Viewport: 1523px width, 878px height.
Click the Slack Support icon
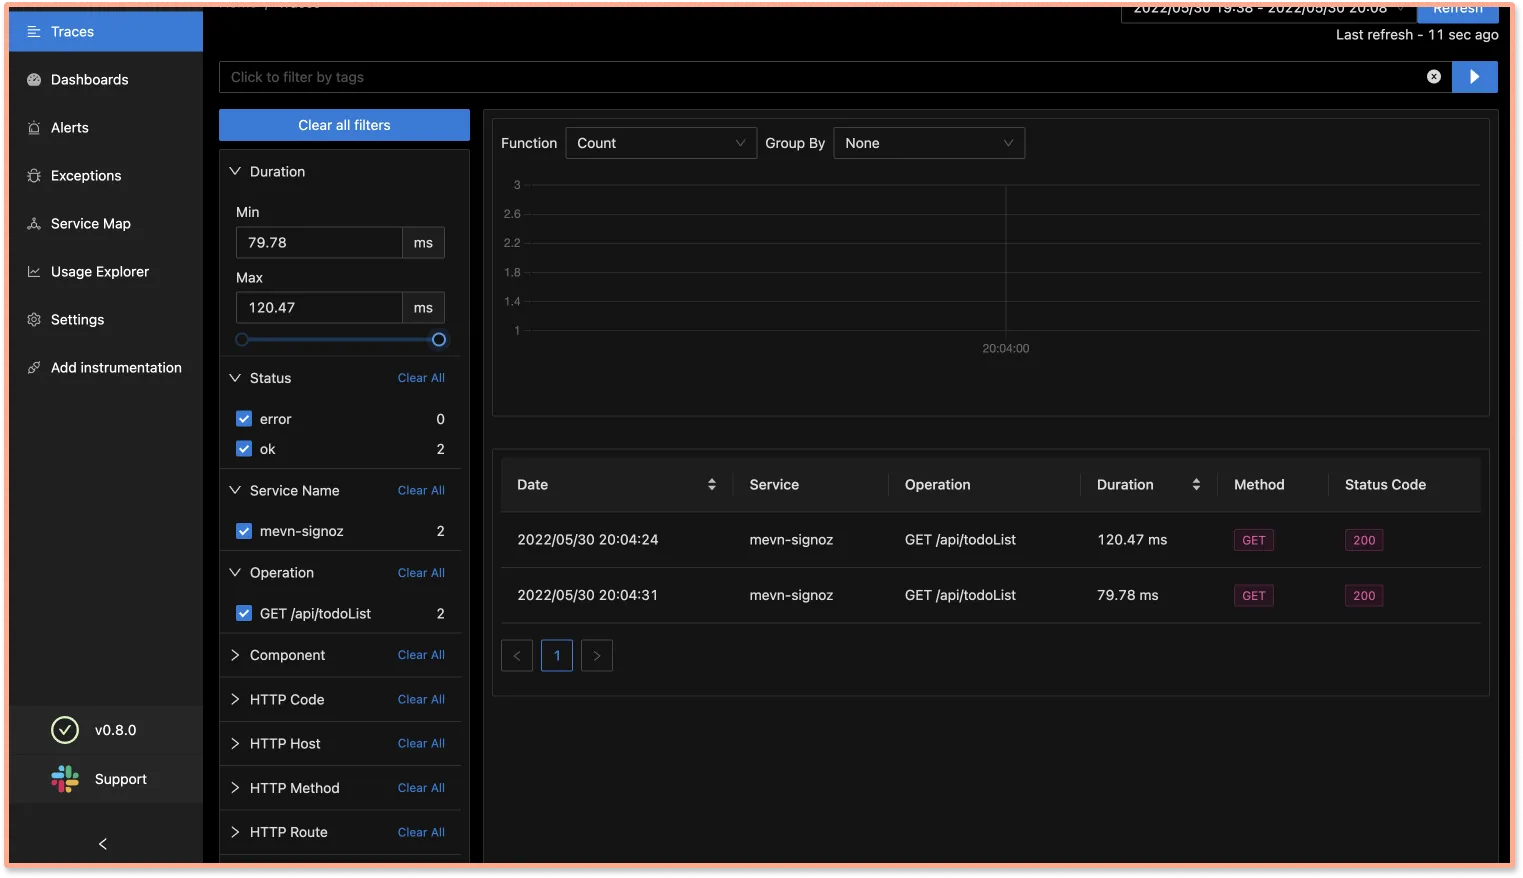[65, 779]
